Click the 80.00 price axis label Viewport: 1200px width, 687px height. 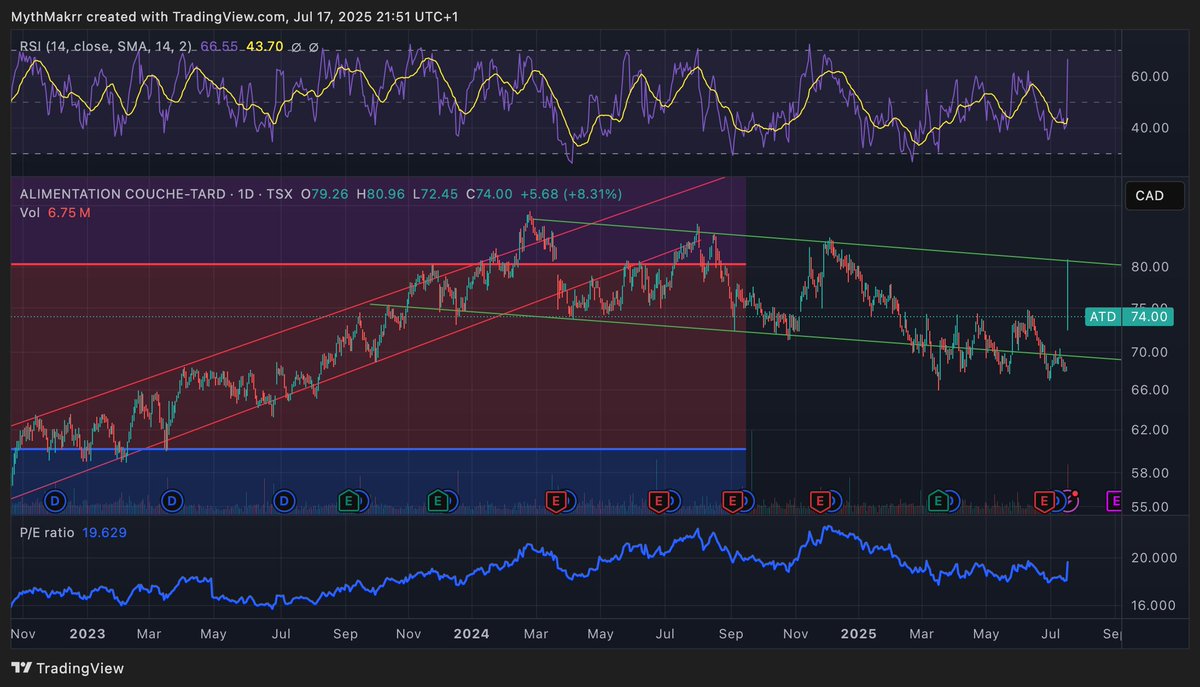[x=1151, y=266]
